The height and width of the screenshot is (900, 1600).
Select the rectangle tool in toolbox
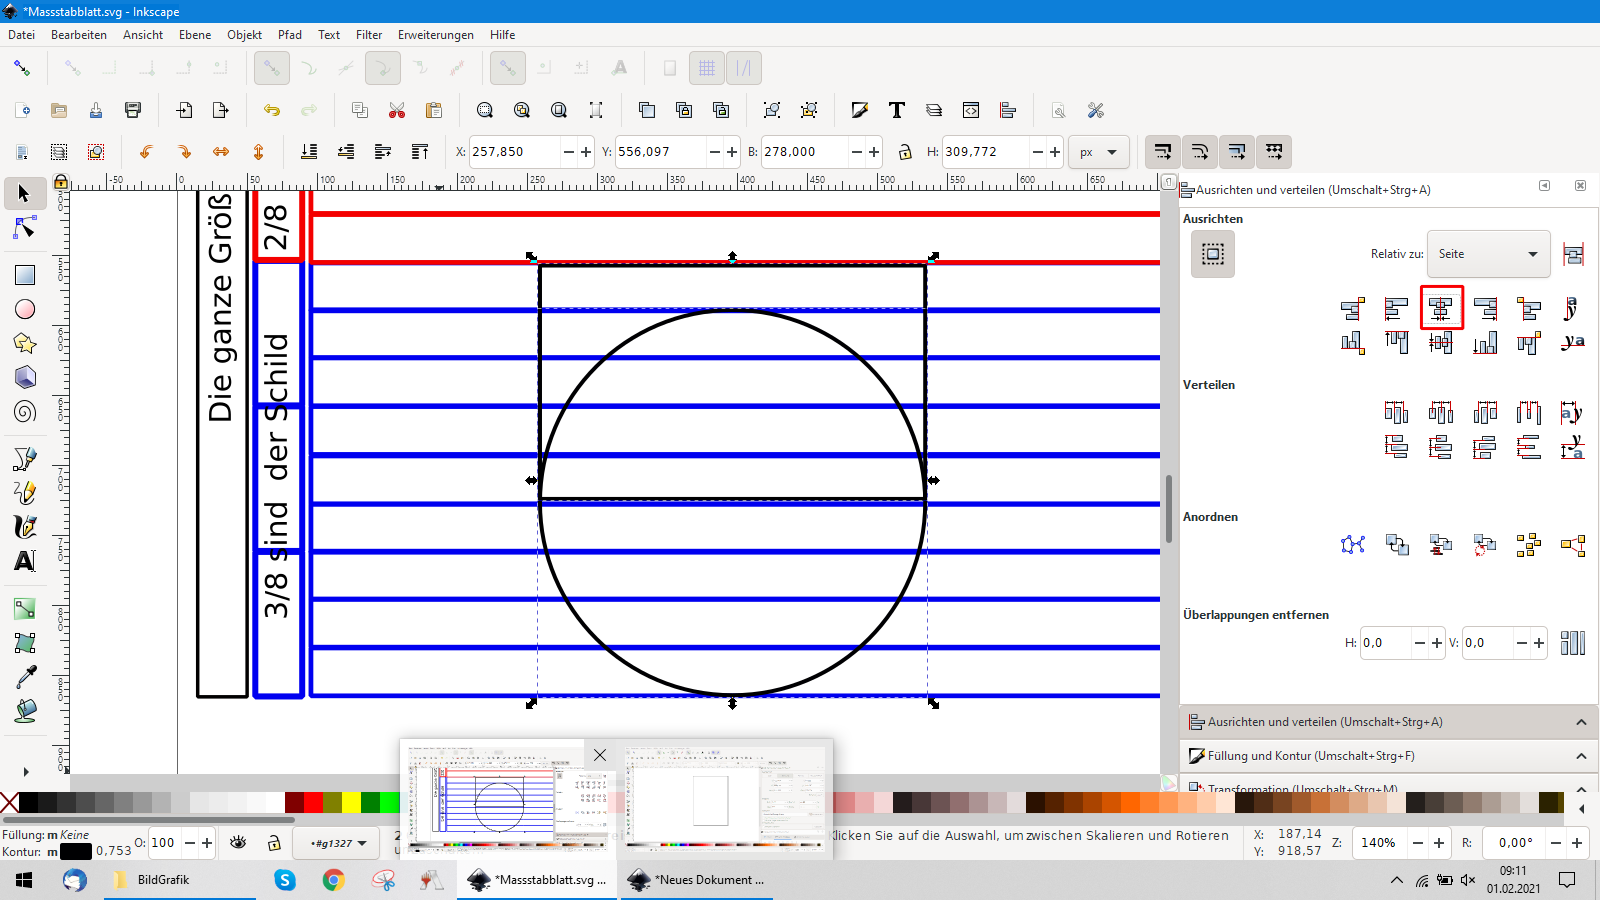pos(25,275)
